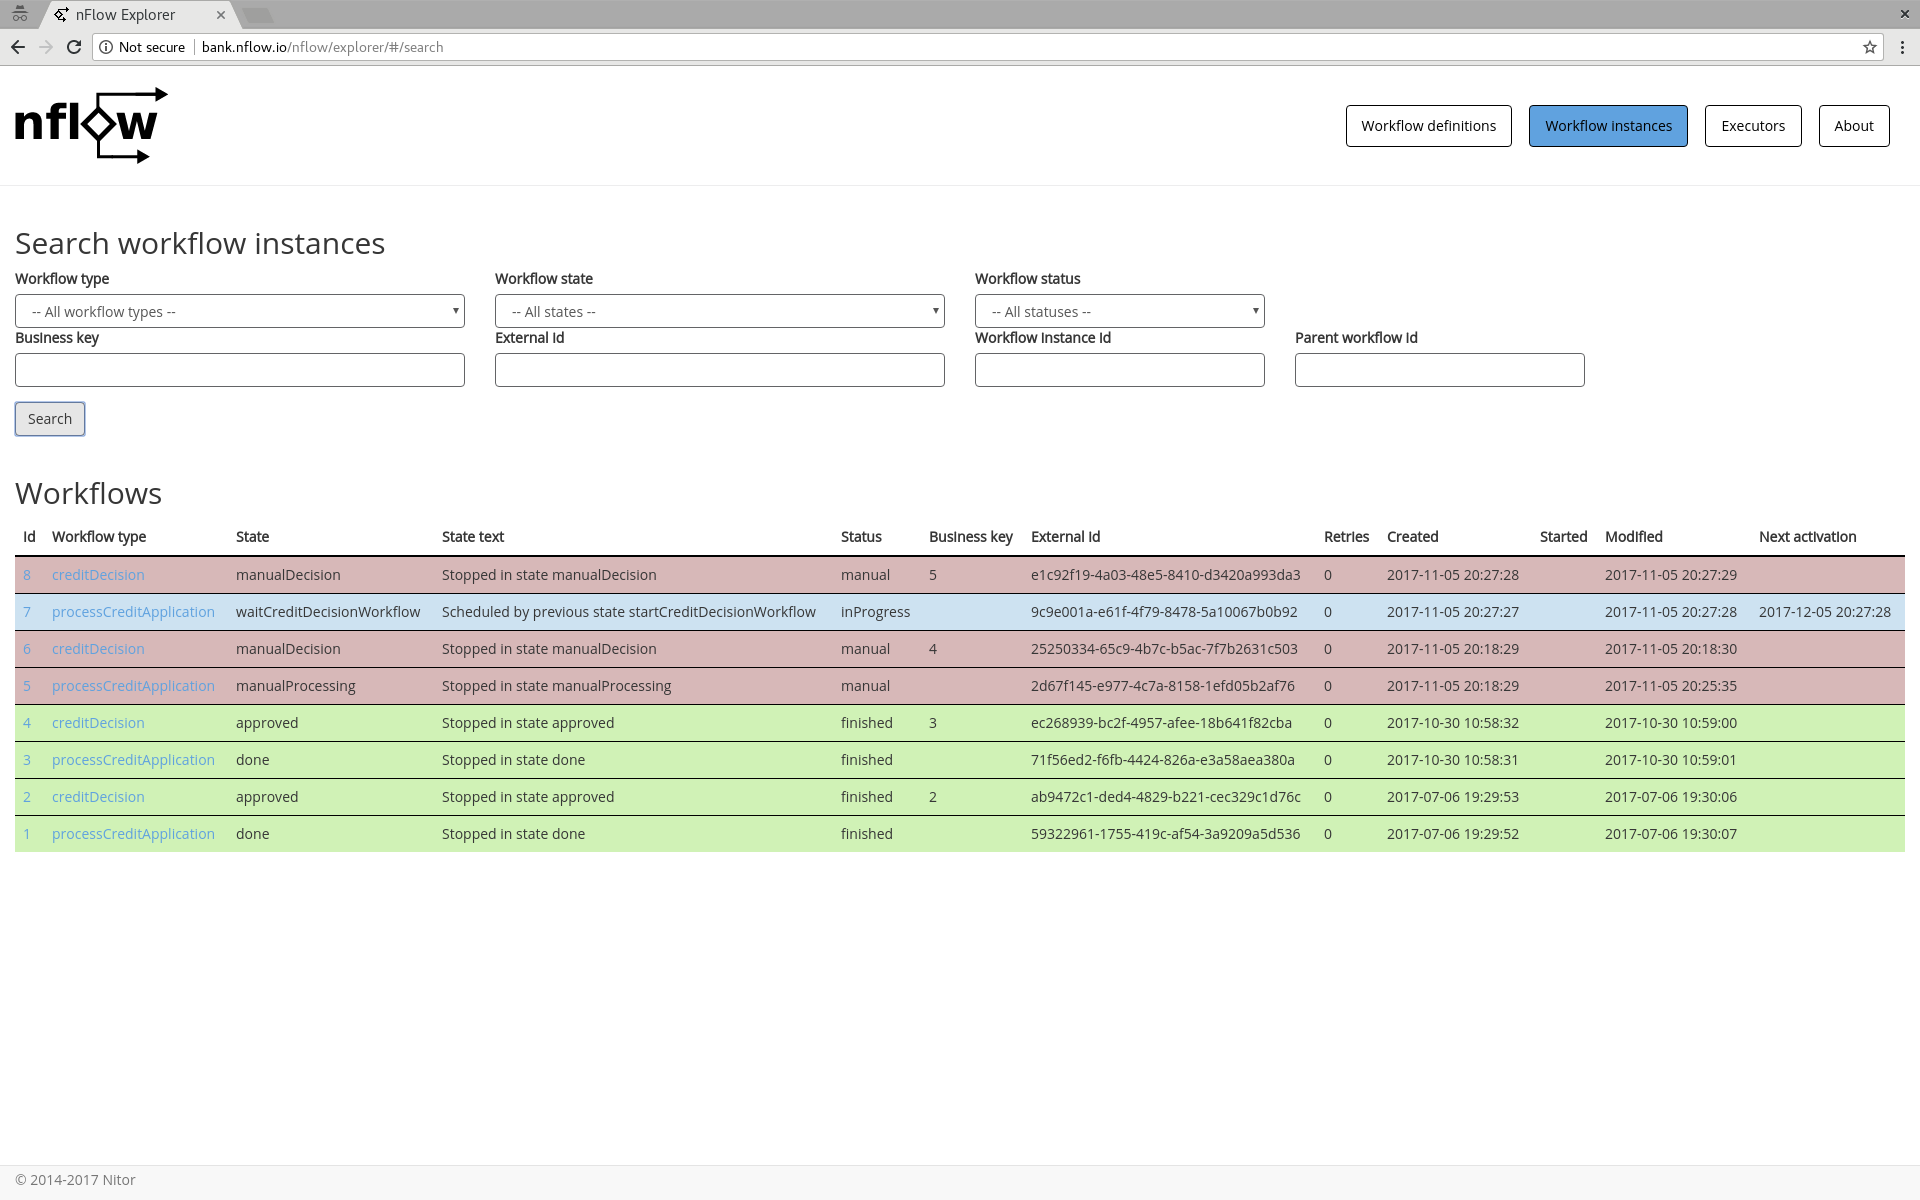Open processCreditApplication link in row 7
1920x1200 pixels.
(133, 612)
